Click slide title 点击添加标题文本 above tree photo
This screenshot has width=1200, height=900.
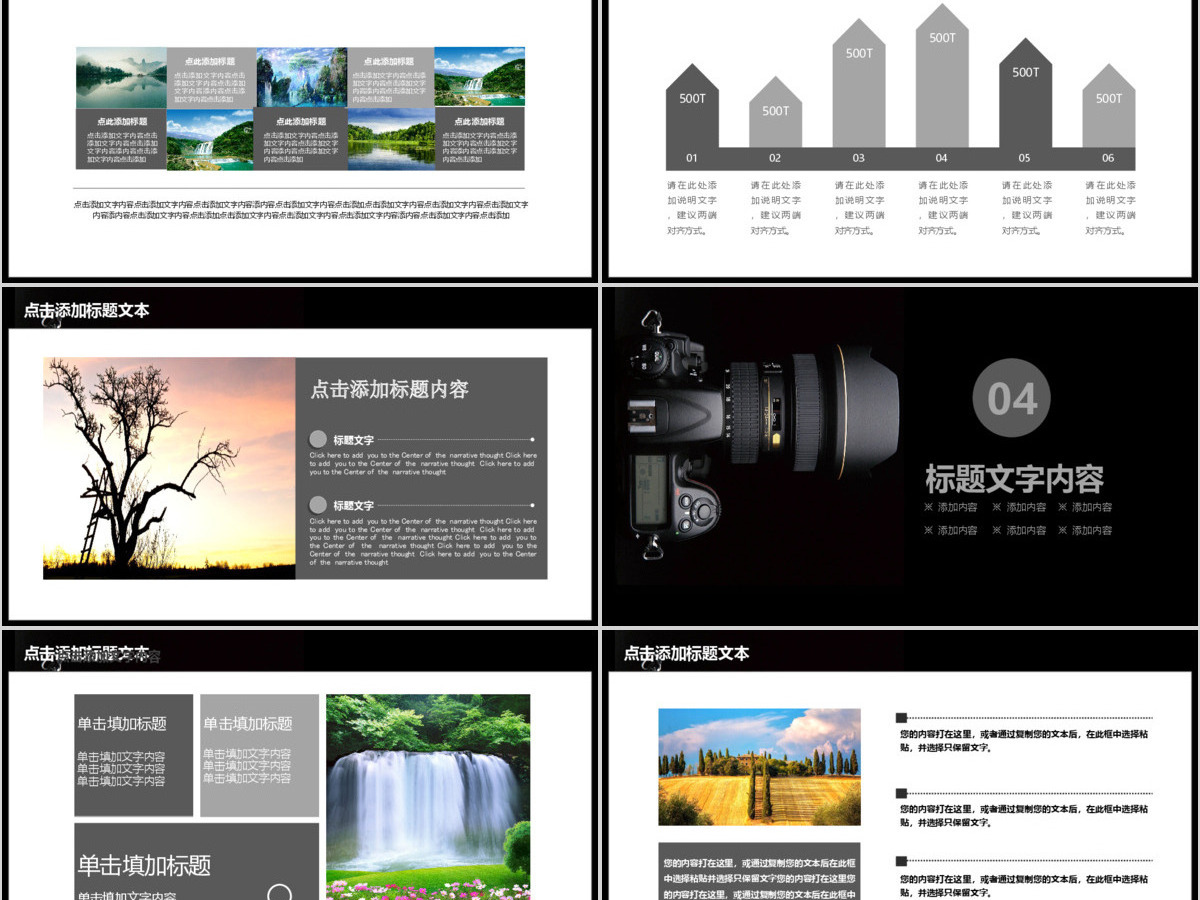(87, 311)
